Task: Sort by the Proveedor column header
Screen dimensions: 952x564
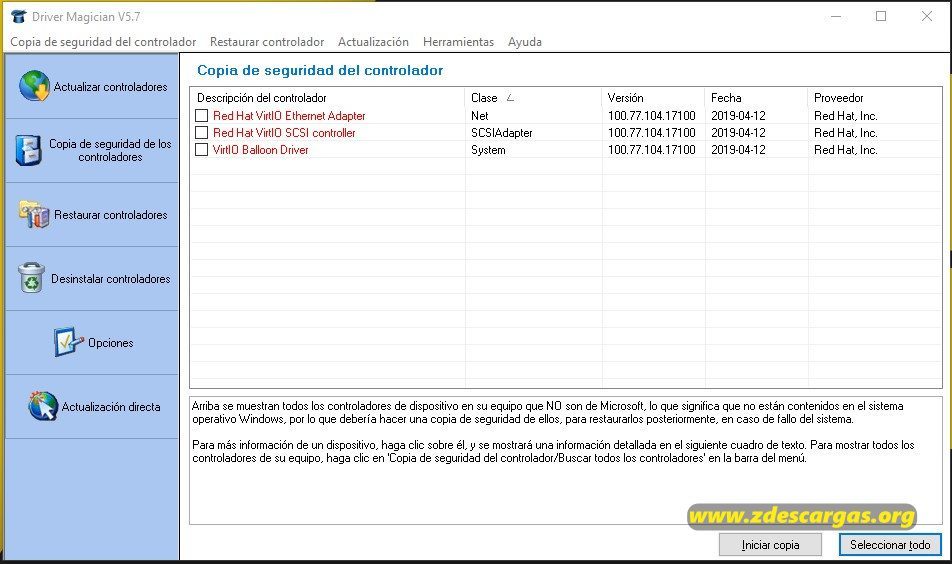Action: [x=875, y=98]
